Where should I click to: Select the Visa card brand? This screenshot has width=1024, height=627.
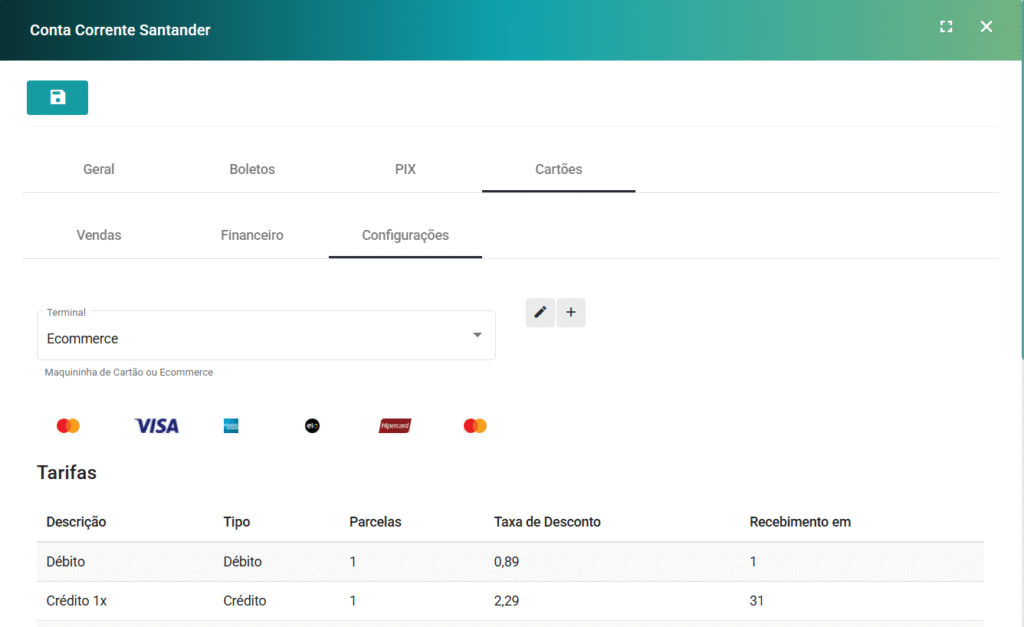156,426
